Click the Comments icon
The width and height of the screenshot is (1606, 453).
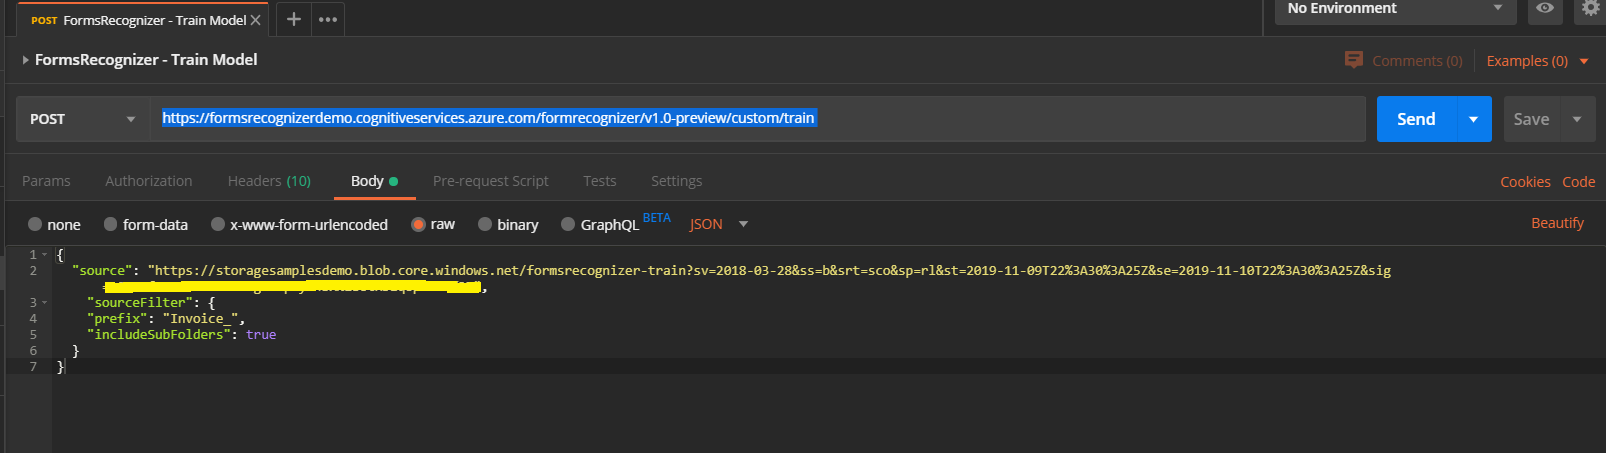[1354, 60]
